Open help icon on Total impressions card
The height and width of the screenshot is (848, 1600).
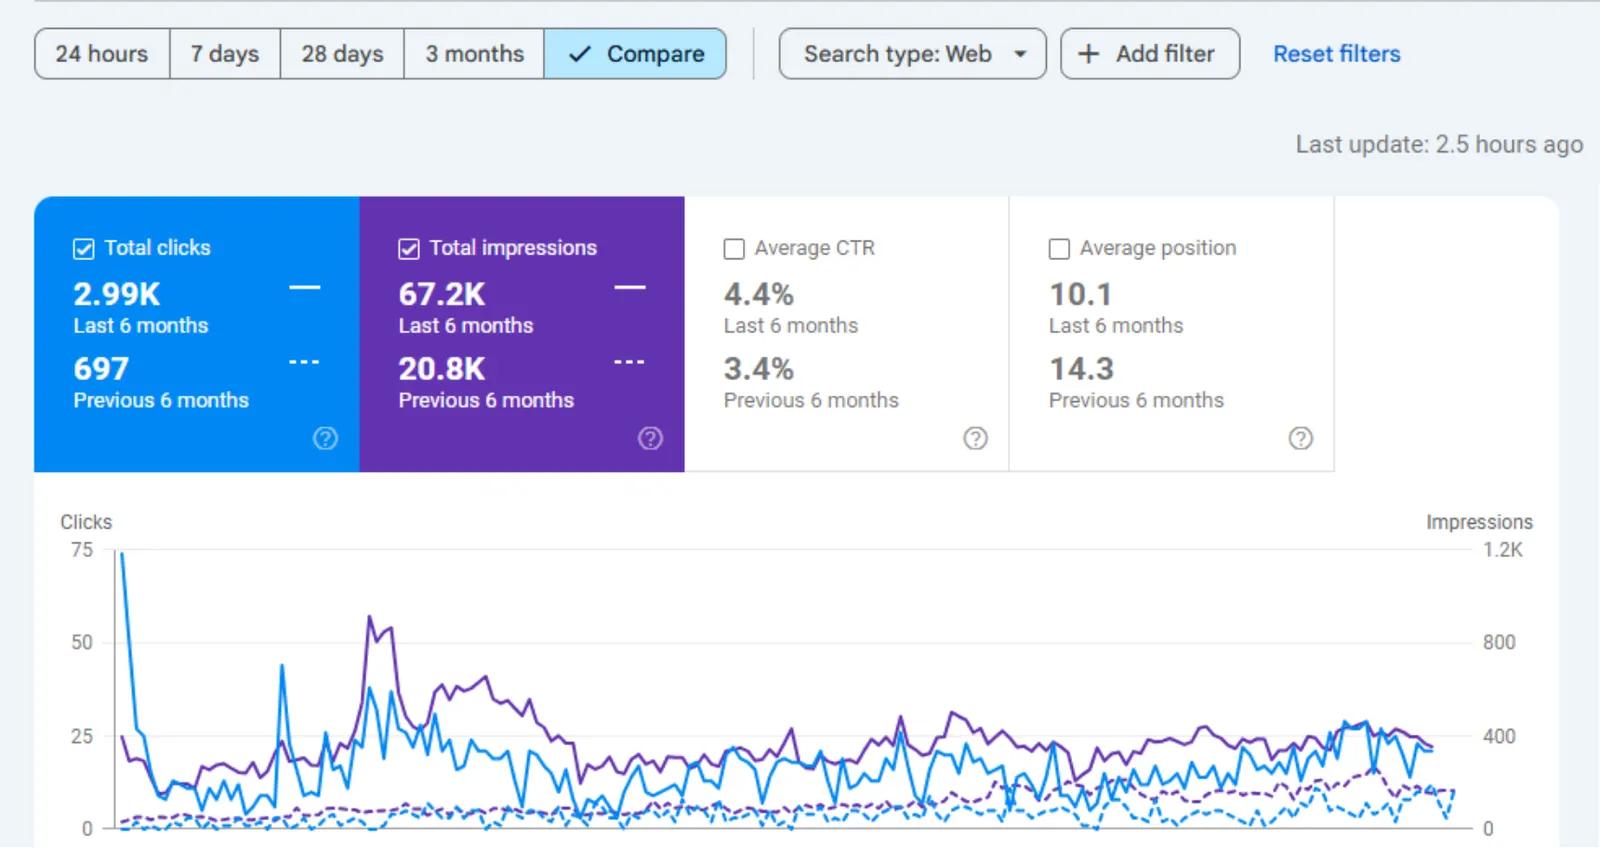tap(650, 438)
